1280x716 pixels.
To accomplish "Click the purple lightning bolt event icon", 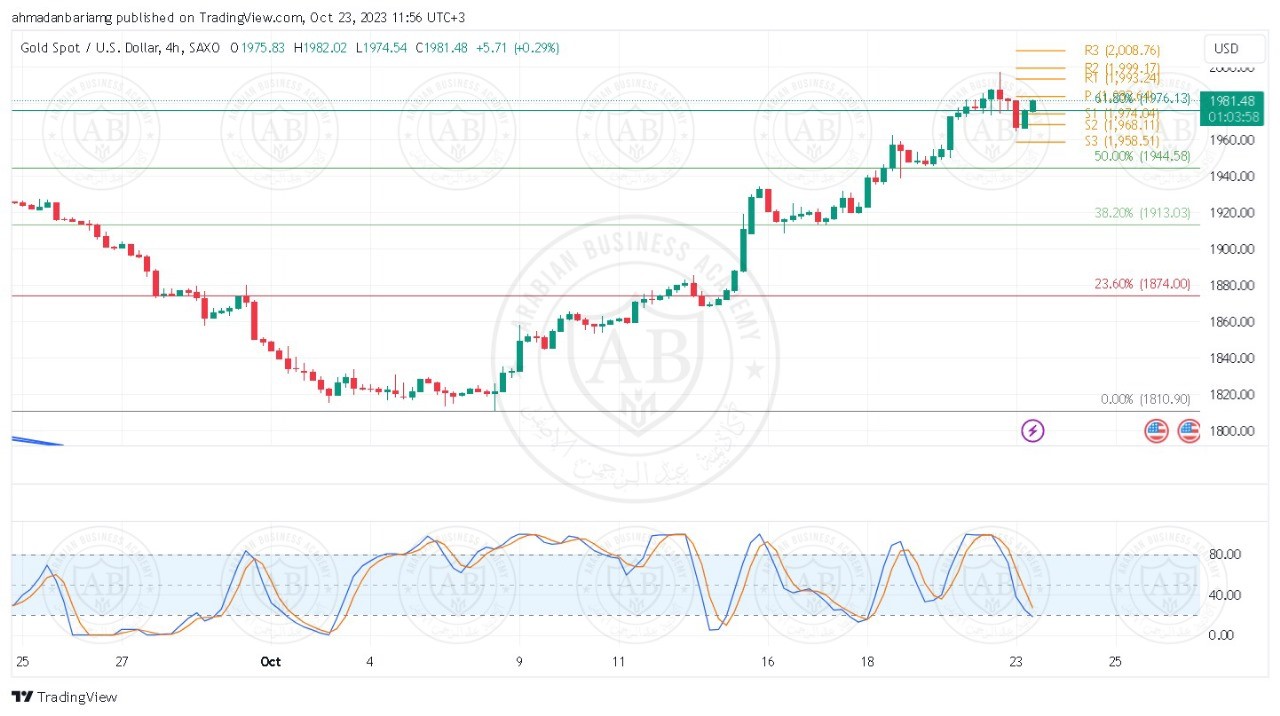I will (1032, 431).
